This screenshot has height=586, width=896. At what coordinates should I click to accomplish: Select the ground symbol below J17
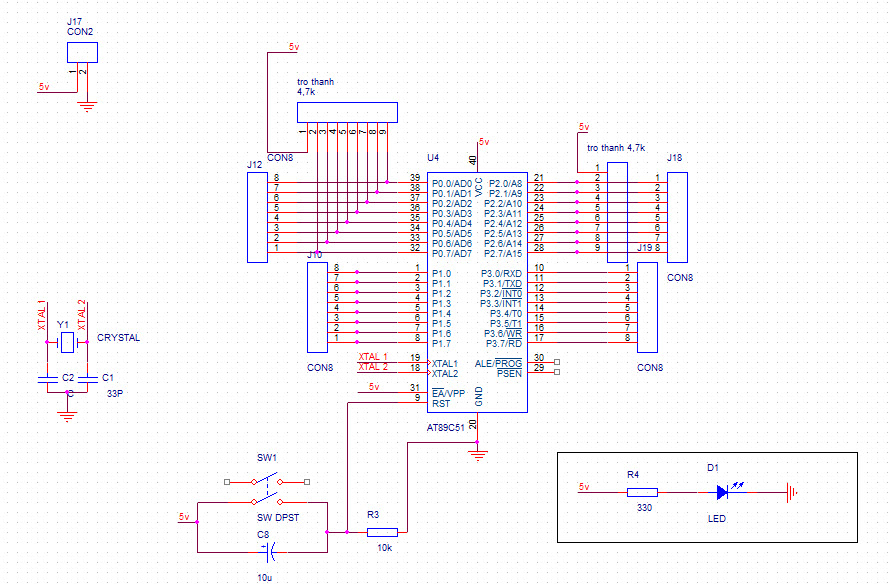[87, 107]
